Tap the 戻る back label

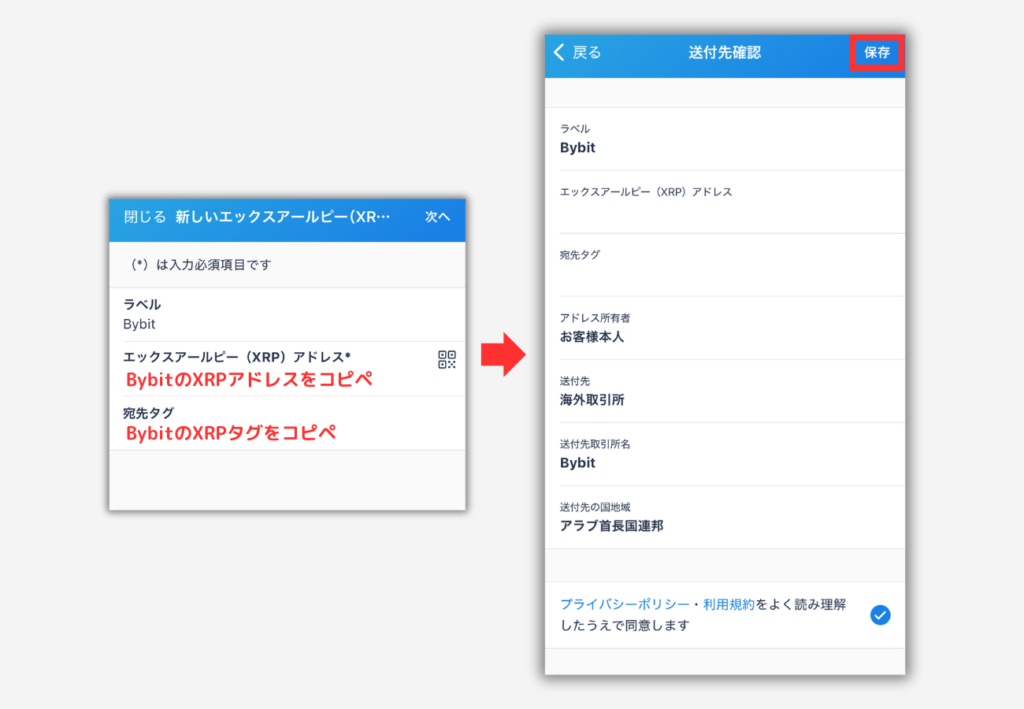tap(586, 52)
